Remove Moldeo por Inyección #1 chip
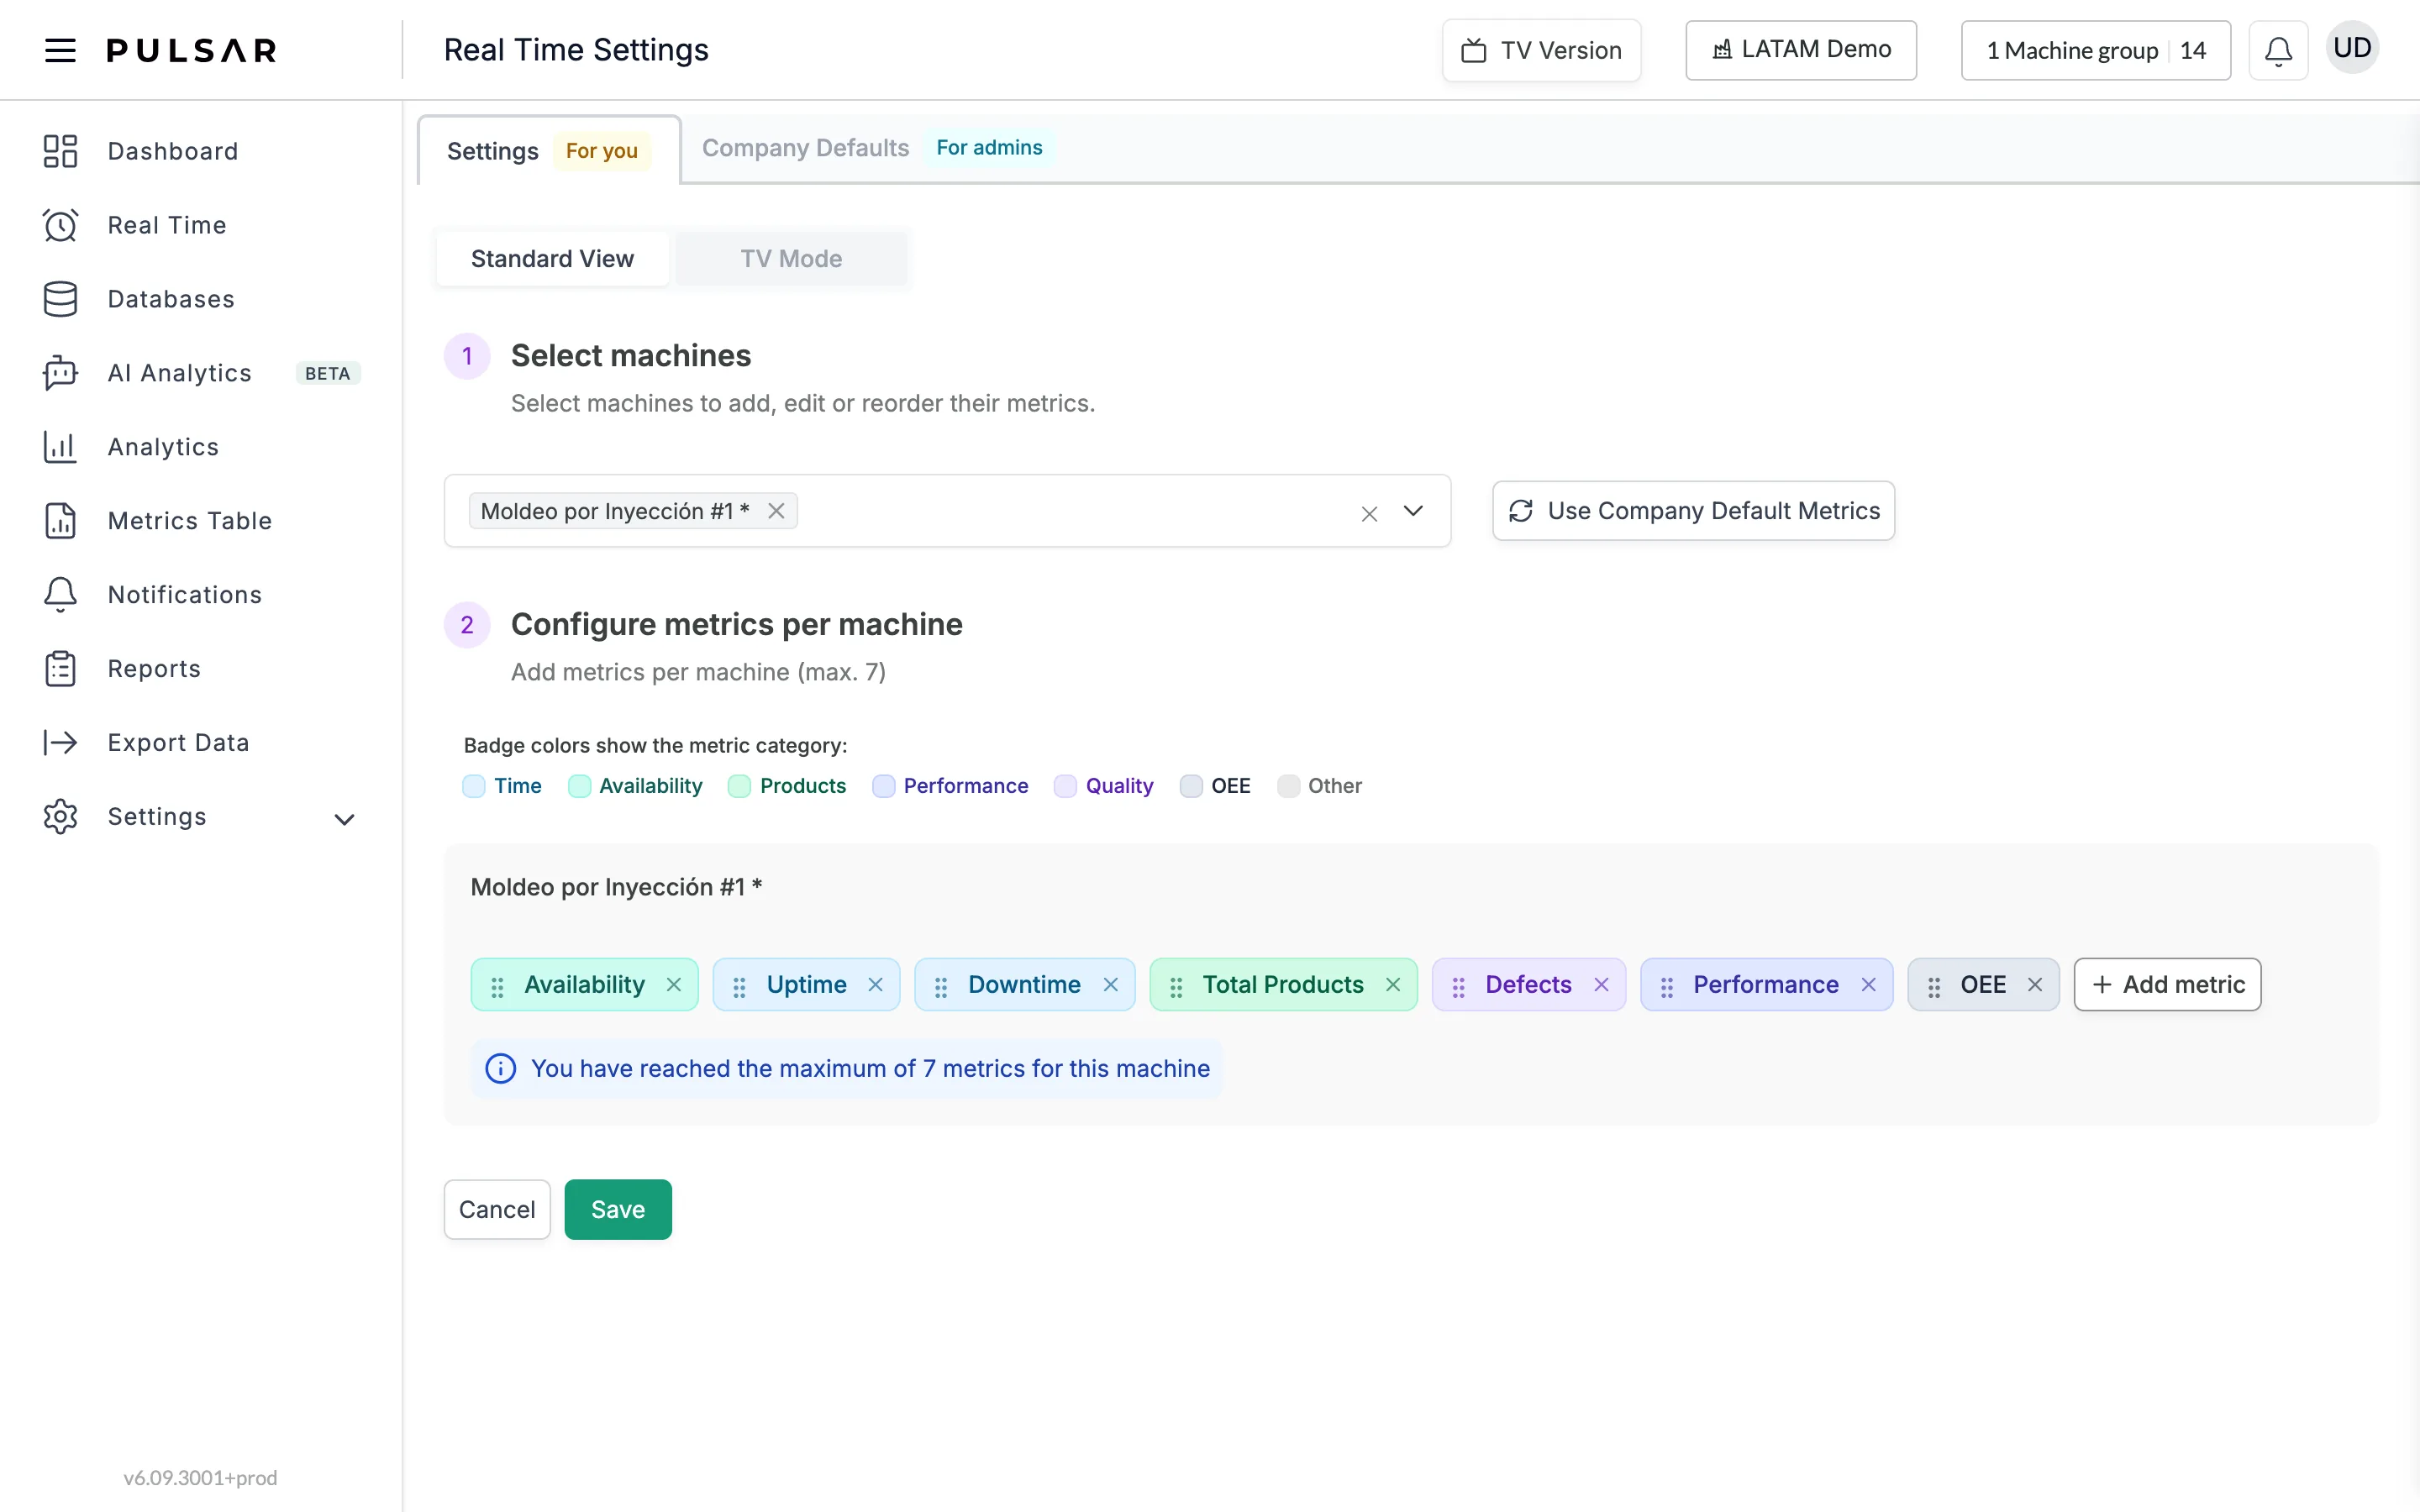This screenshot has height=1512, width=2420. 776,511
